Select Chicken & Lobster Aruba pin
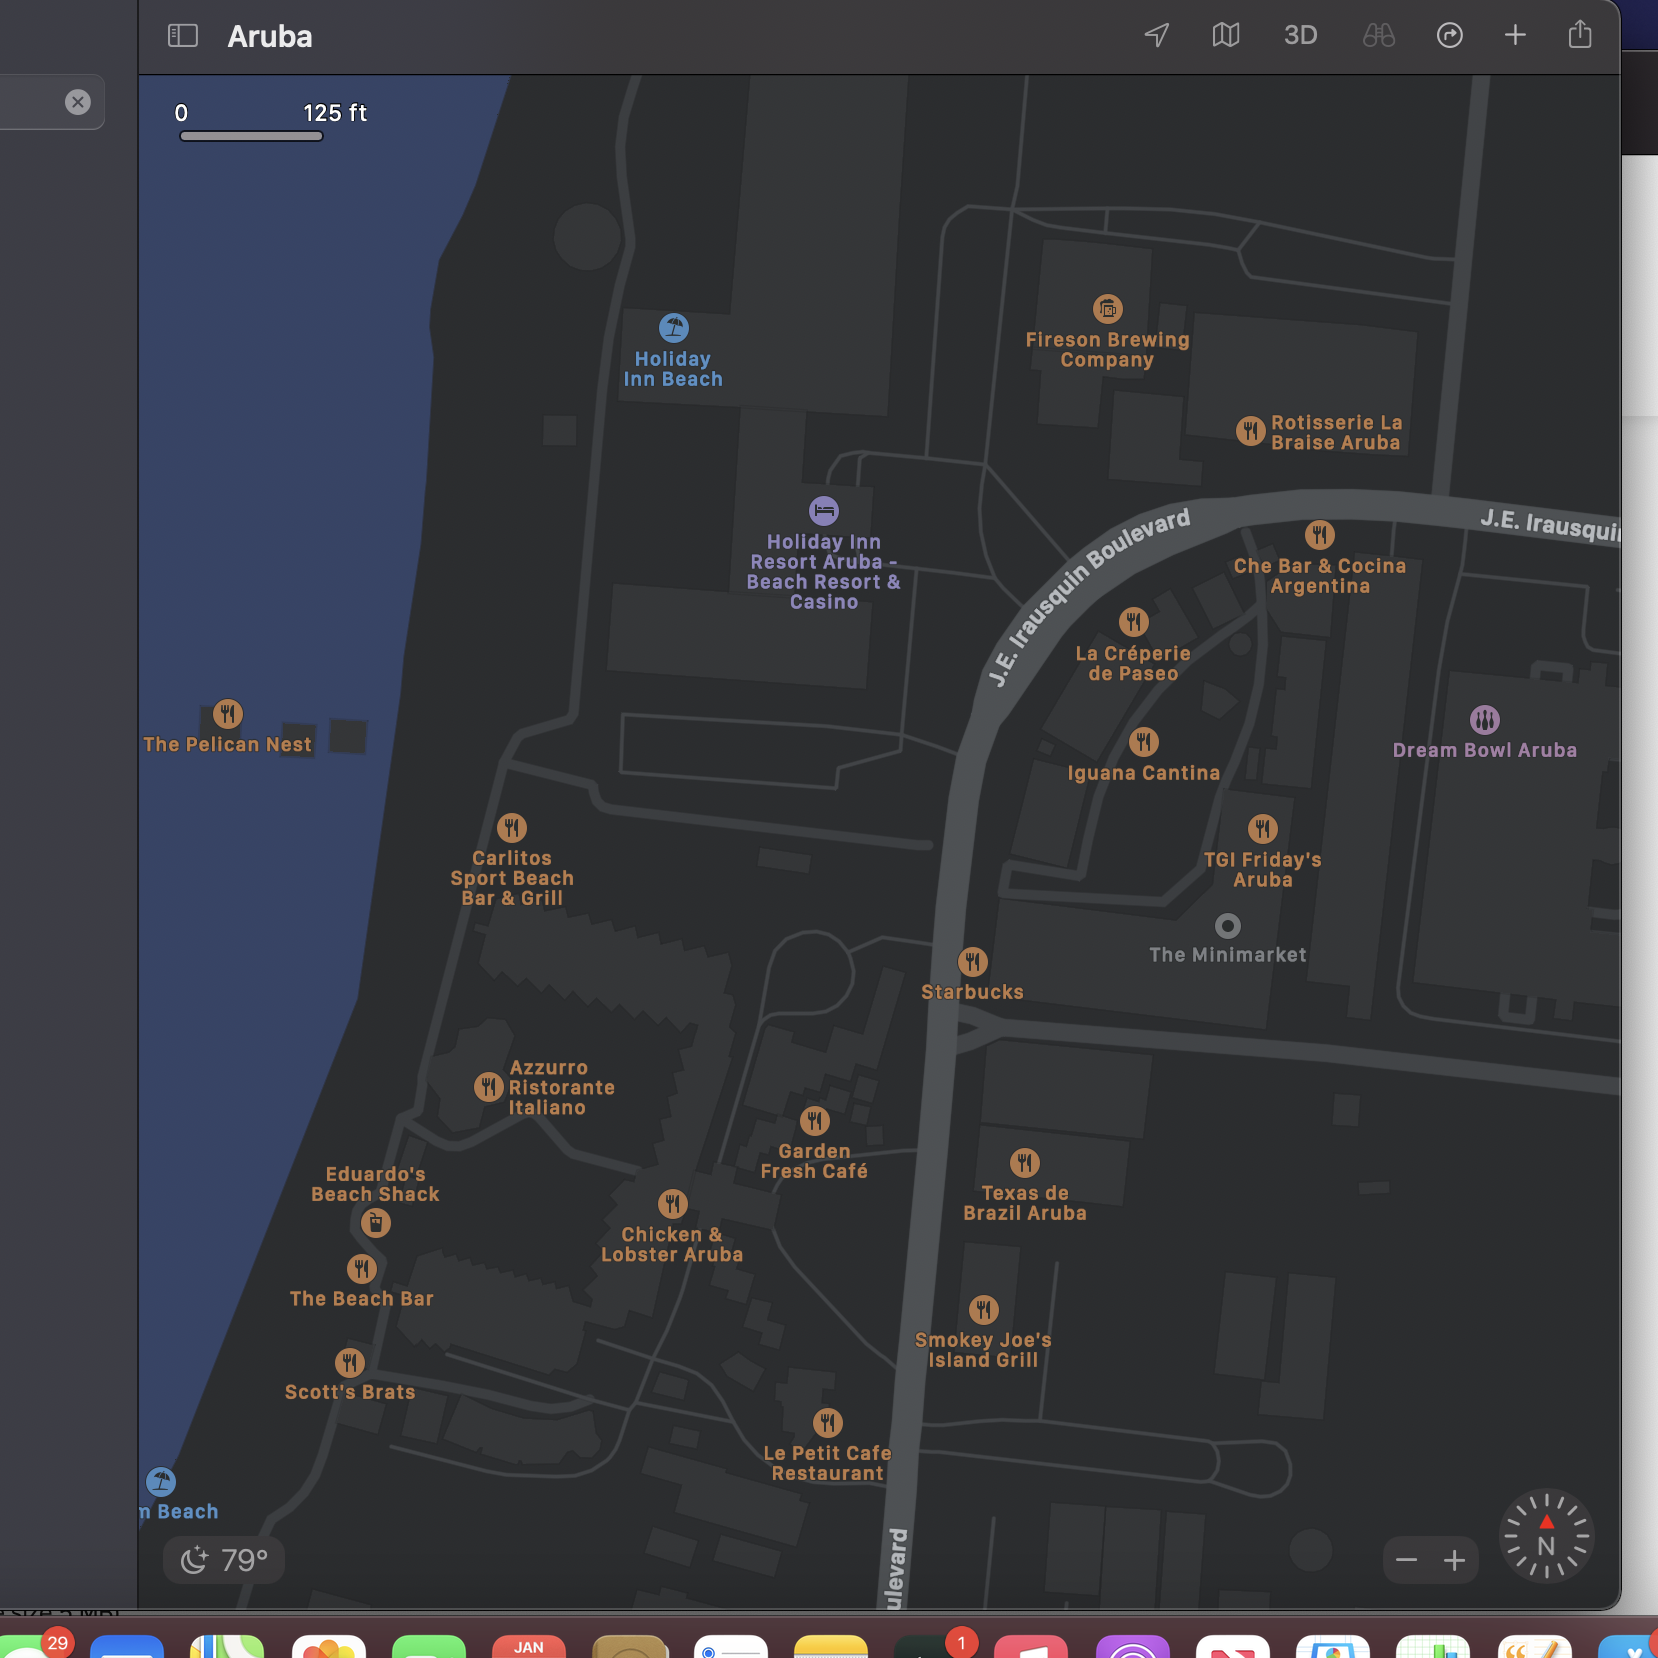Image resolution: width=1658 pixels, height=1658 pixels. tap(673, 1204)
